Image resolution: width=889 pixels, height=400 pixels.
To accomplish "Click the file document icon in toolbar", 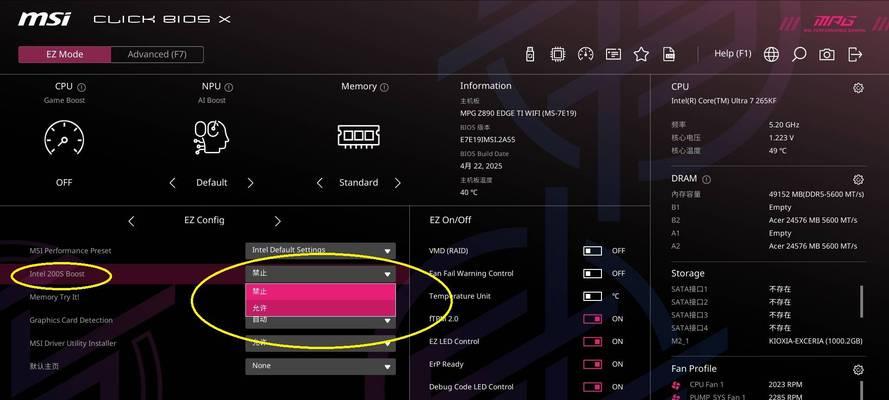I will point(669,54).
